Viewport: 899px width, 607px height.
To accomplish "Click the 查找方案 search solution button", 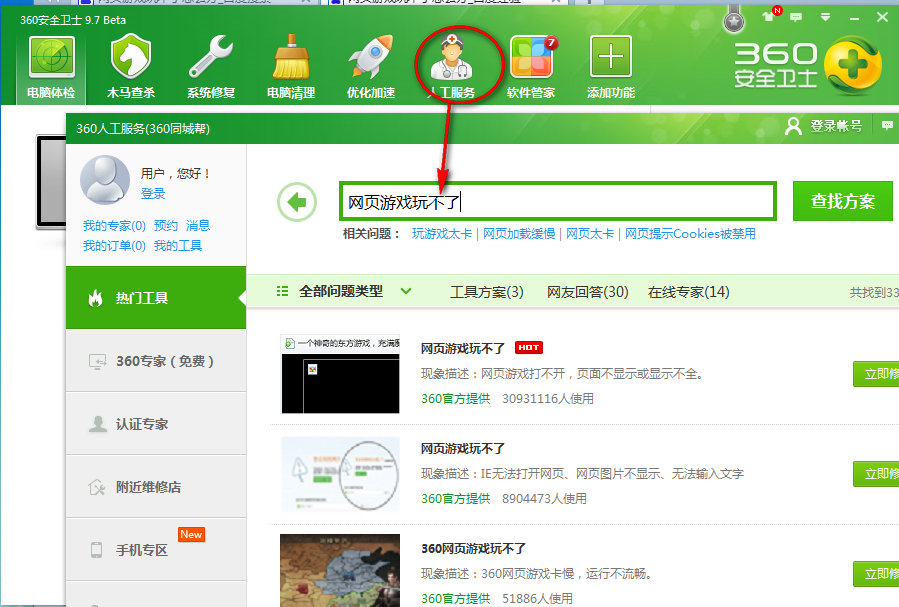I will (x=843, y=200).
